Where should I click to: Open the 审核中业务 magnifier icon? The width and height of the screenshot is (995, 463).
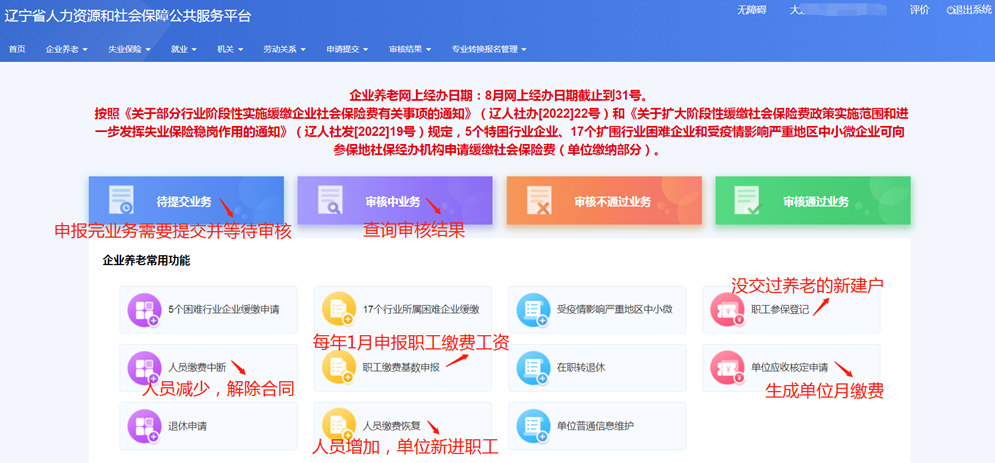[331, 201]
